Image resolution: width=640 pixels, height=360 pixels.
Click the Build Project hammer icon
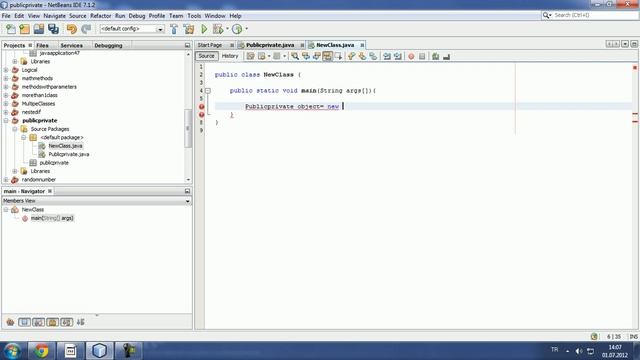tap(174, 29)
